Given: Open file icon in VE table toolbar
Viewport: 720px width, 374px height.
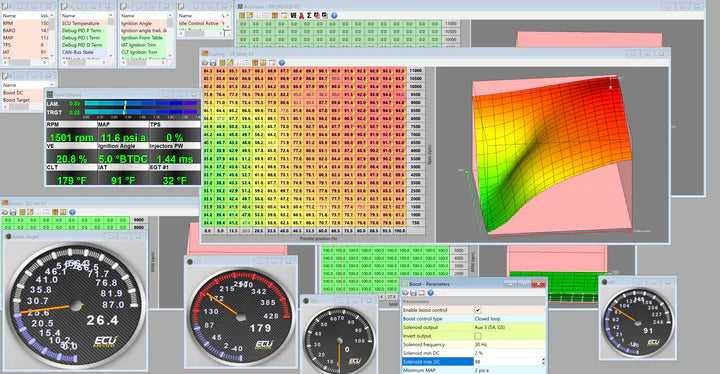Looking at the screenshot, I should coord(205,62).
